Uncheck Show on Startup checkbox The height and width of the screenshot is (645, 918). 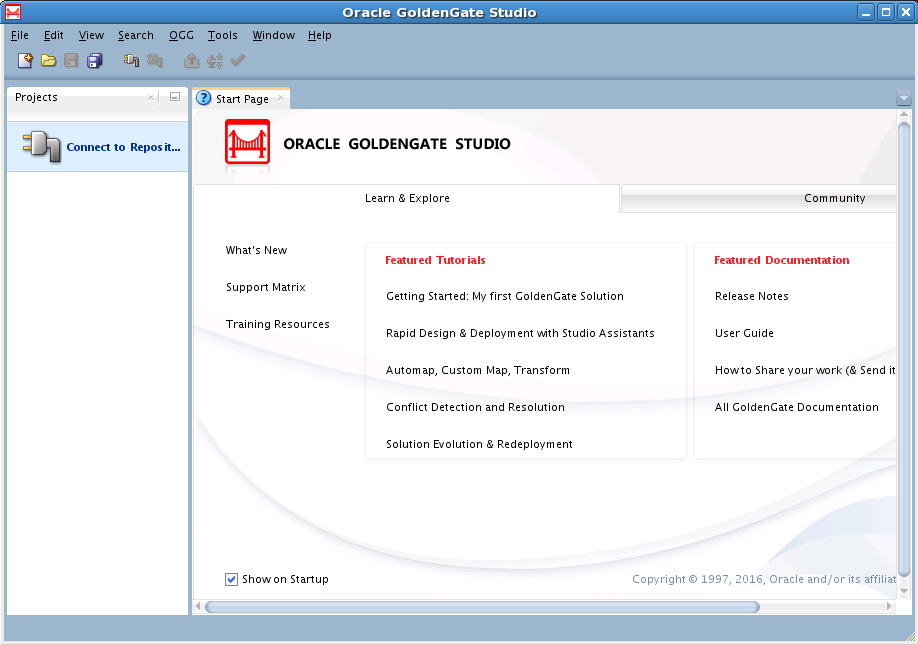[231, 579]
